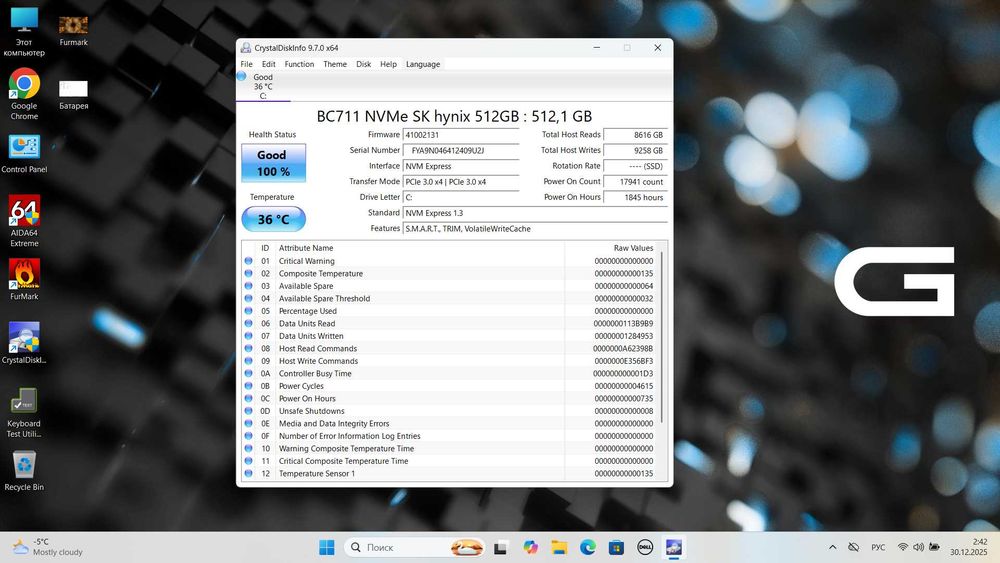Click the Firmware field 41002131
Image resolution: width=1000 pixels, height=563 pixels.
pyautogui.click(x=460, y=135)
